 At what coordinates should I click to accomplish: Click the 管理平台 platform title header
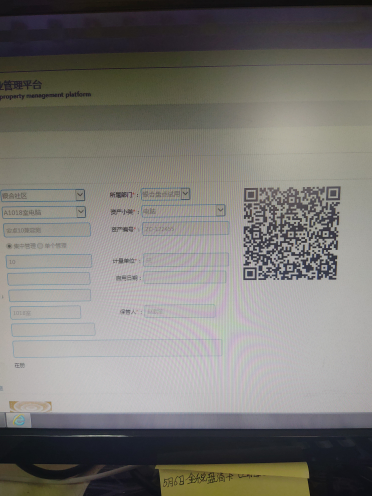21,85
